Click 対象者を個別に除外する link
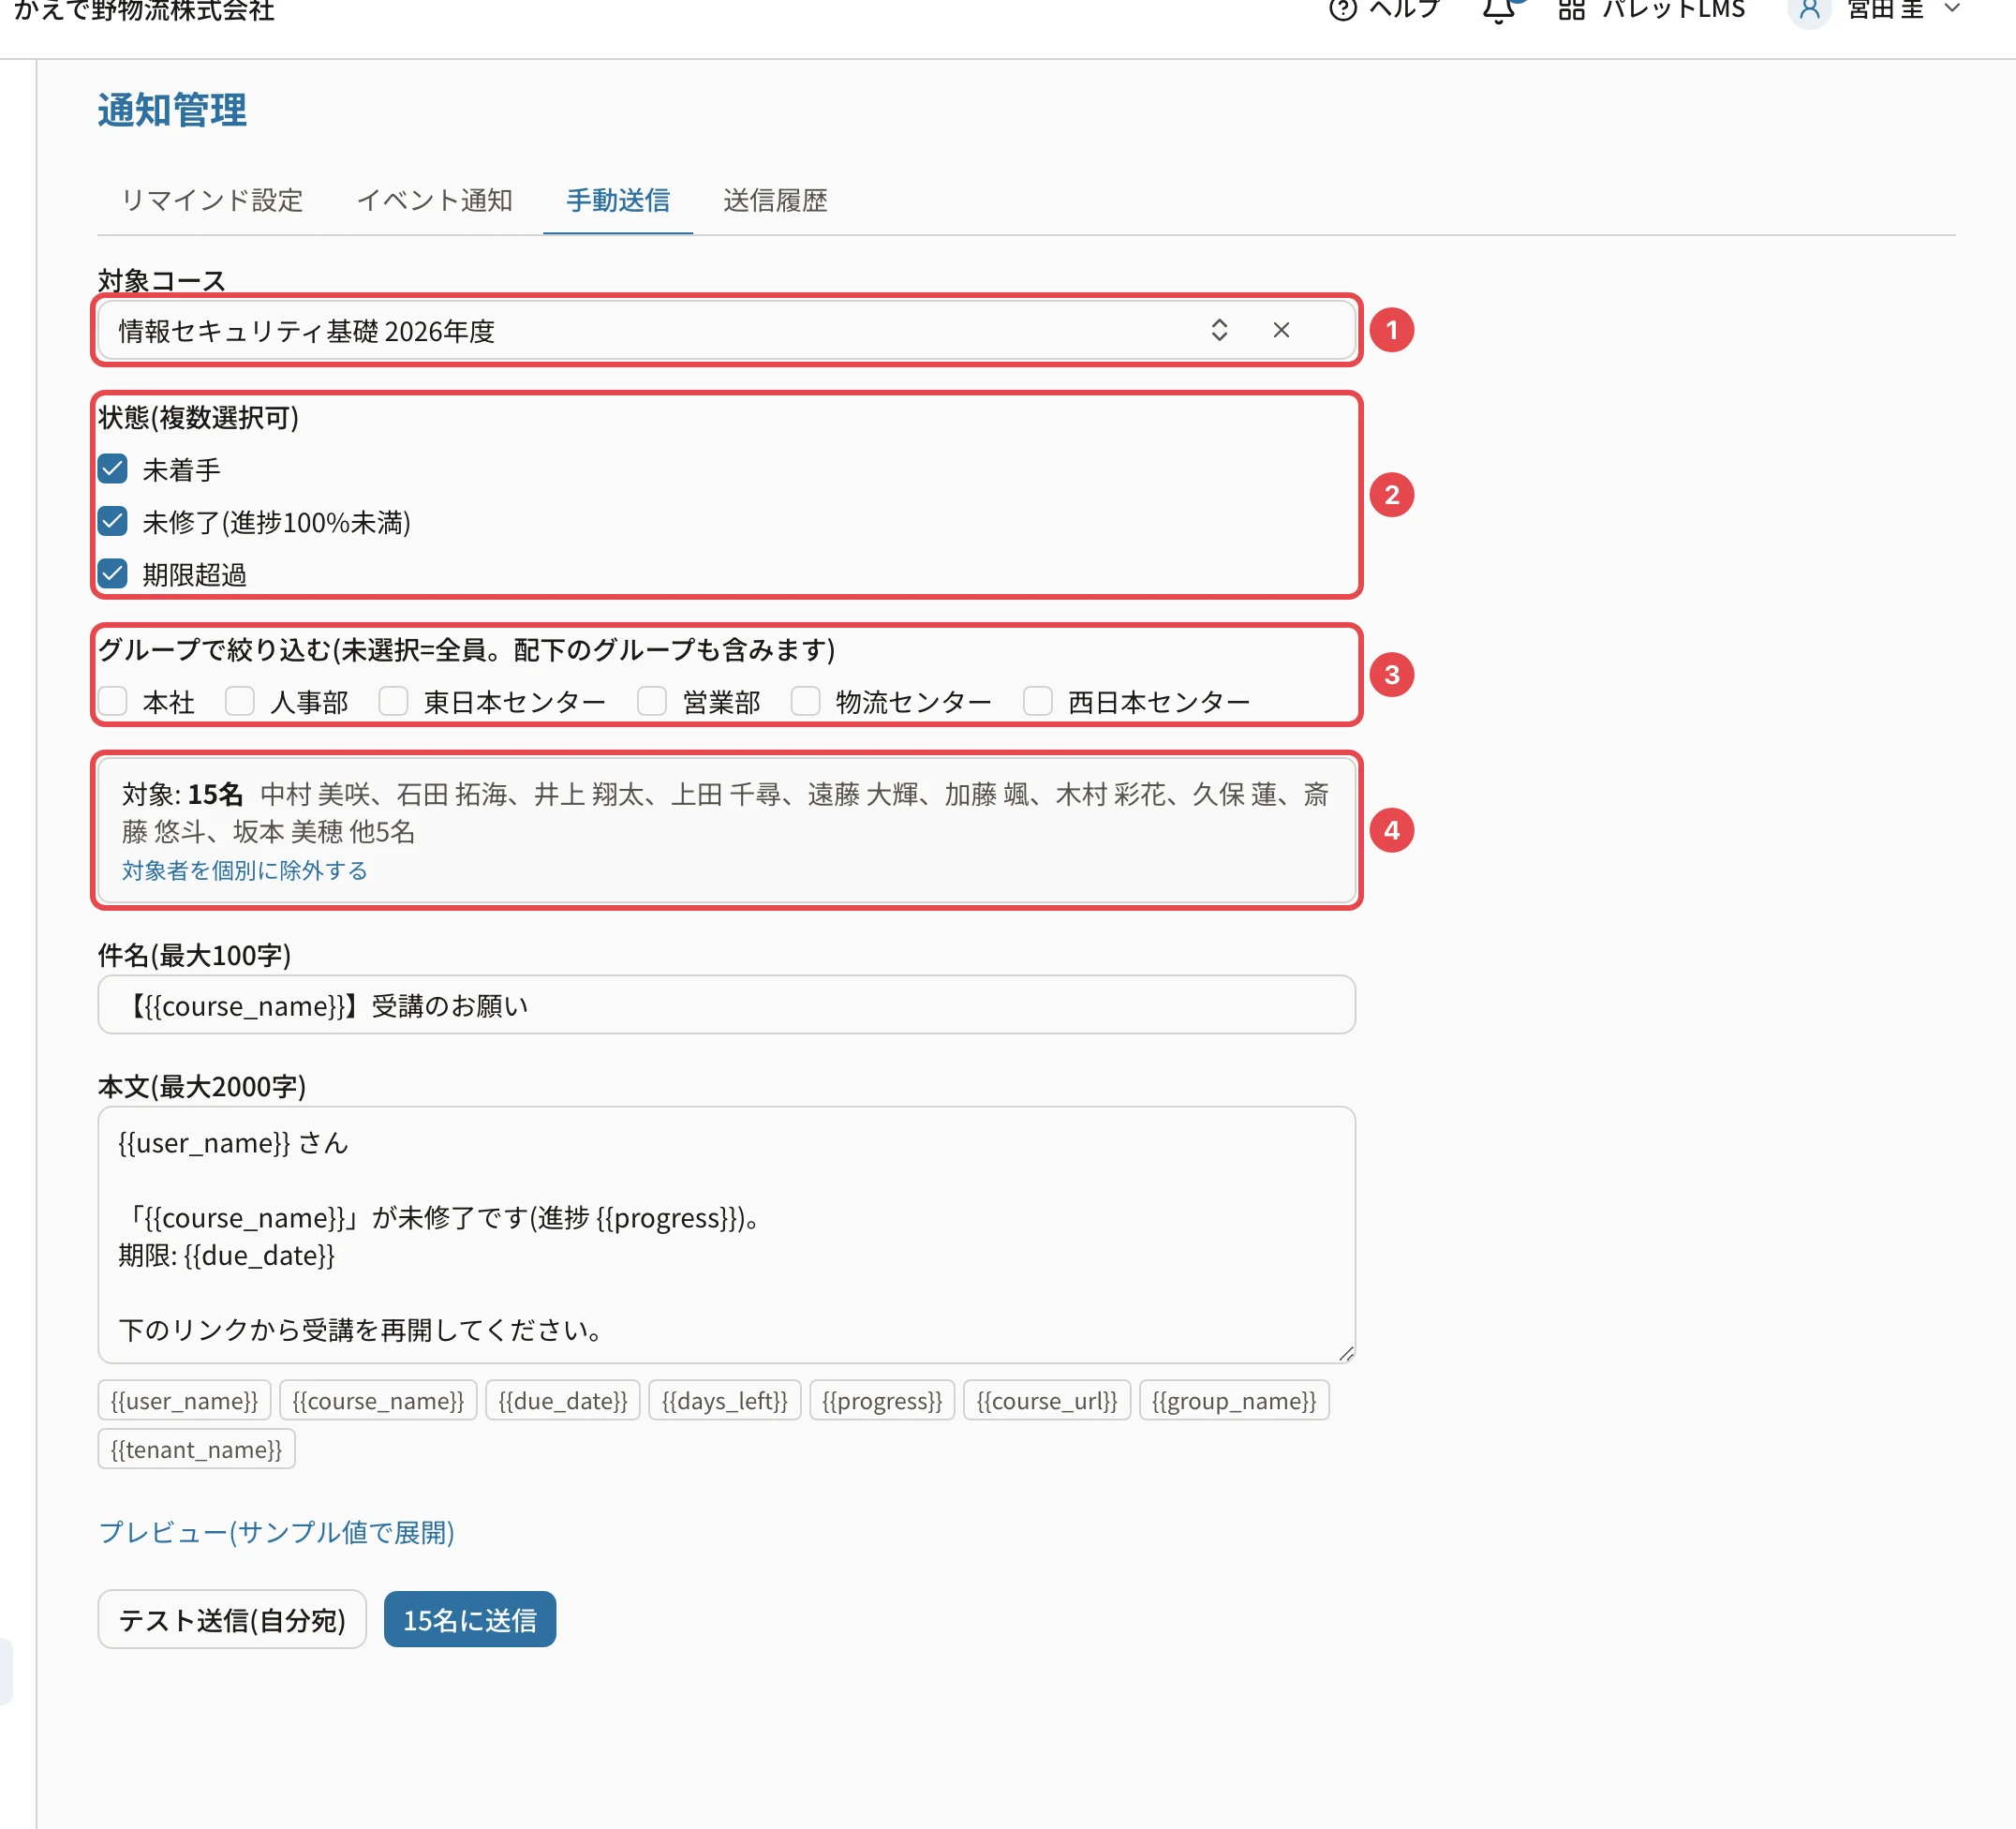Screen dimensions: 2016x1829 pyautogui.click(x=245, y=870)
